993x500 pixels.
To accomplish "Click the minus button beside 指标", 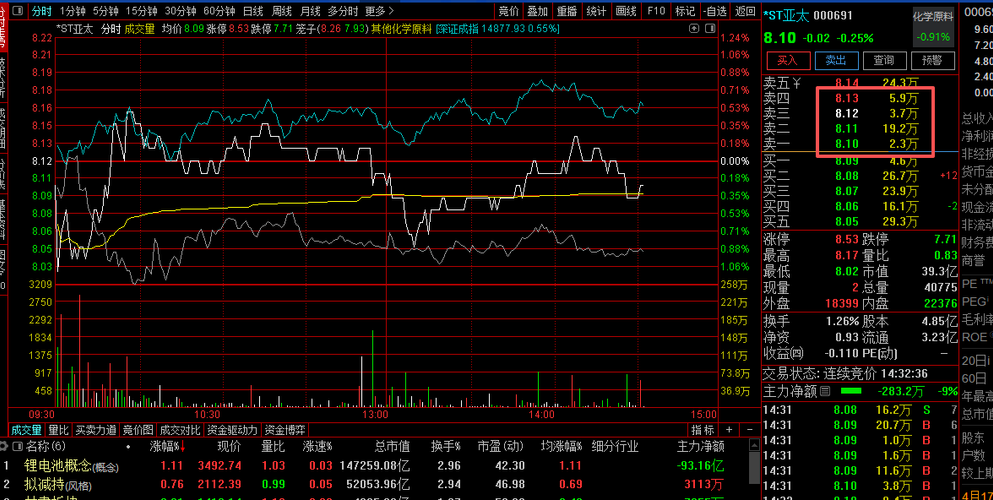I will pos(750,430).
